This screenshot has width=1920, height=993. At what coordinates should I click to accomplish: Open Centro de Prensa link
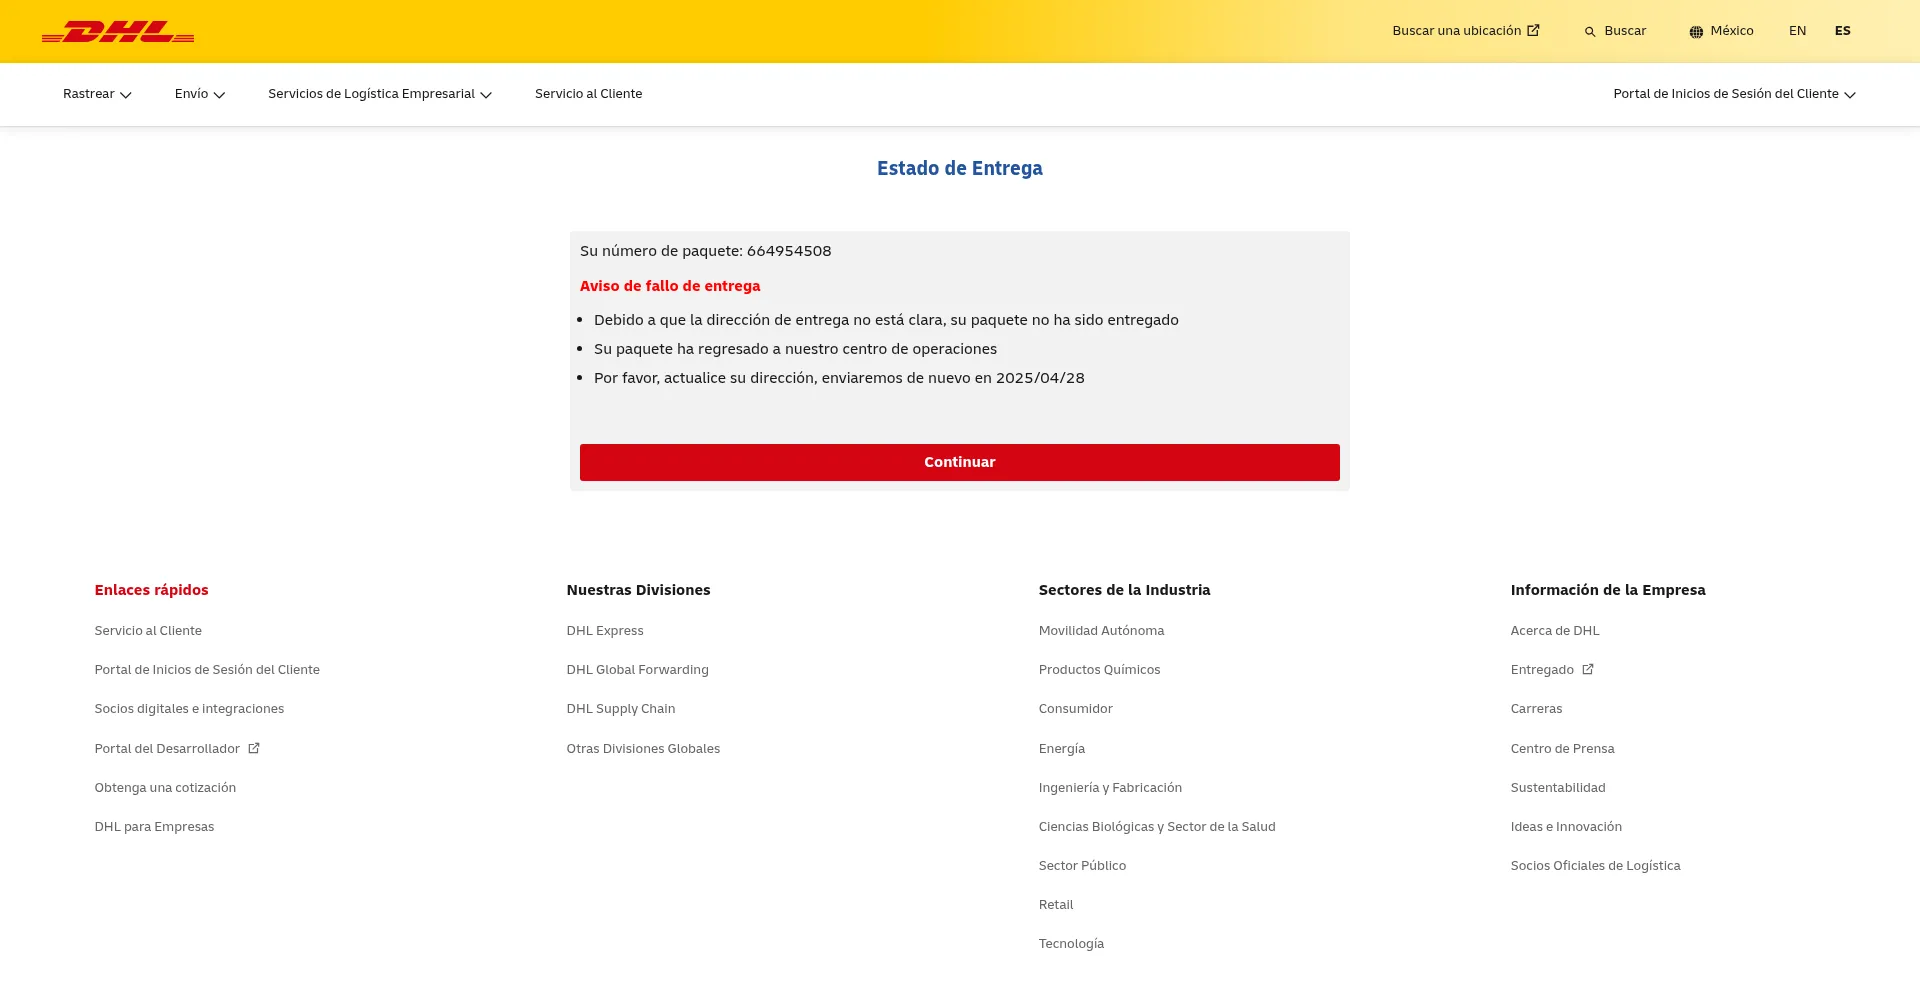point(1562,748)
